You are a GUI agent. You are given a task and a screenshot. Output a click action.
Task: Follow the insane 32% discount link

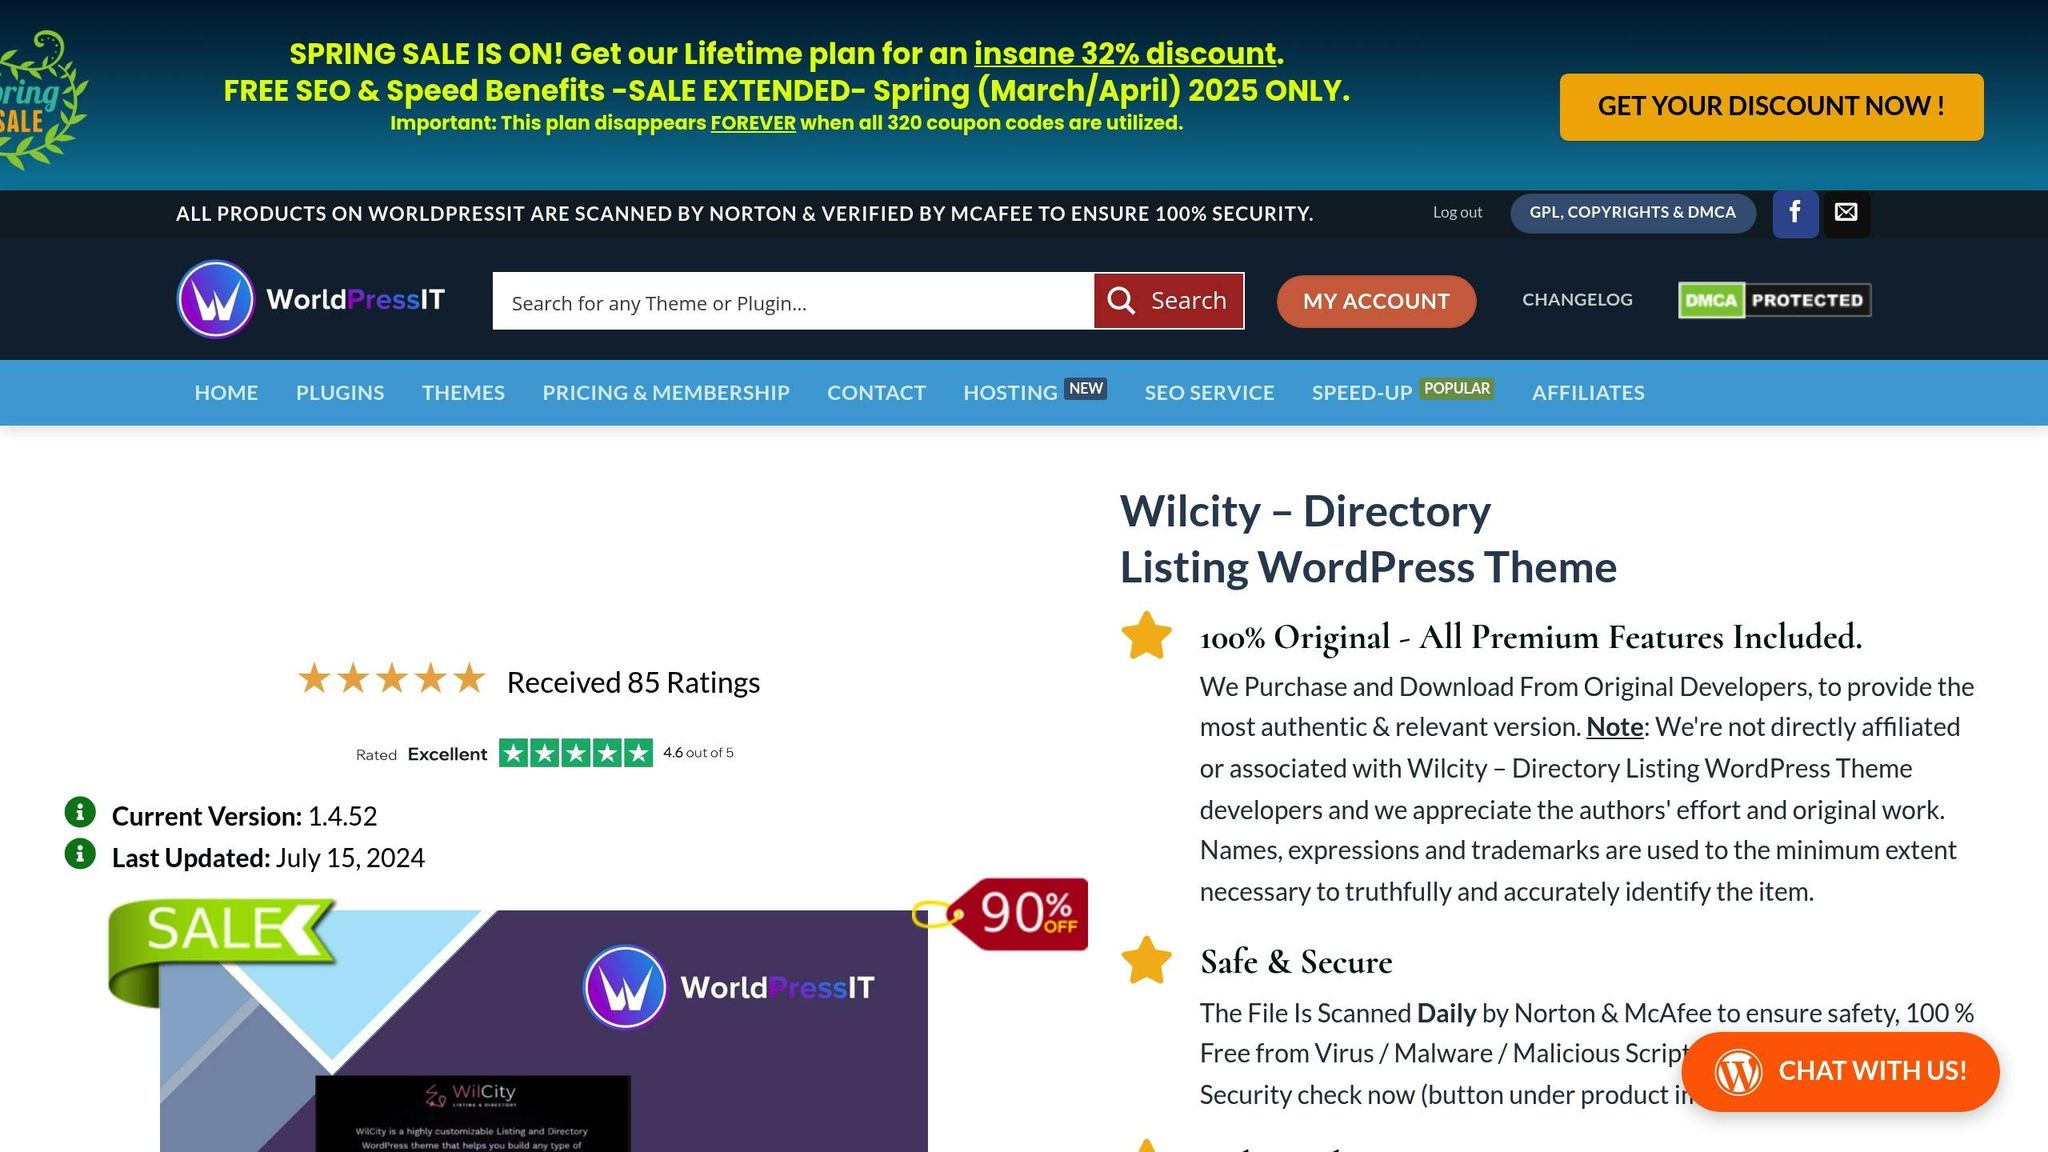click(1125, 53)
